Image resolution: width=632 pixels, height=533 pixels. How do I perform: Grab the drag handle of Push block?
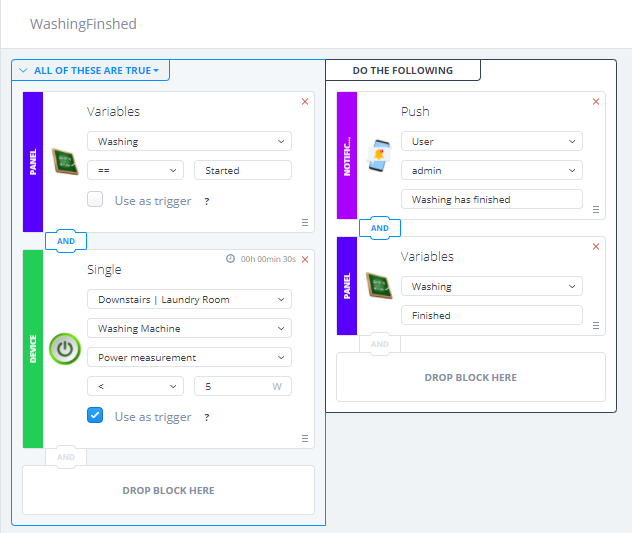pos(596,209)
